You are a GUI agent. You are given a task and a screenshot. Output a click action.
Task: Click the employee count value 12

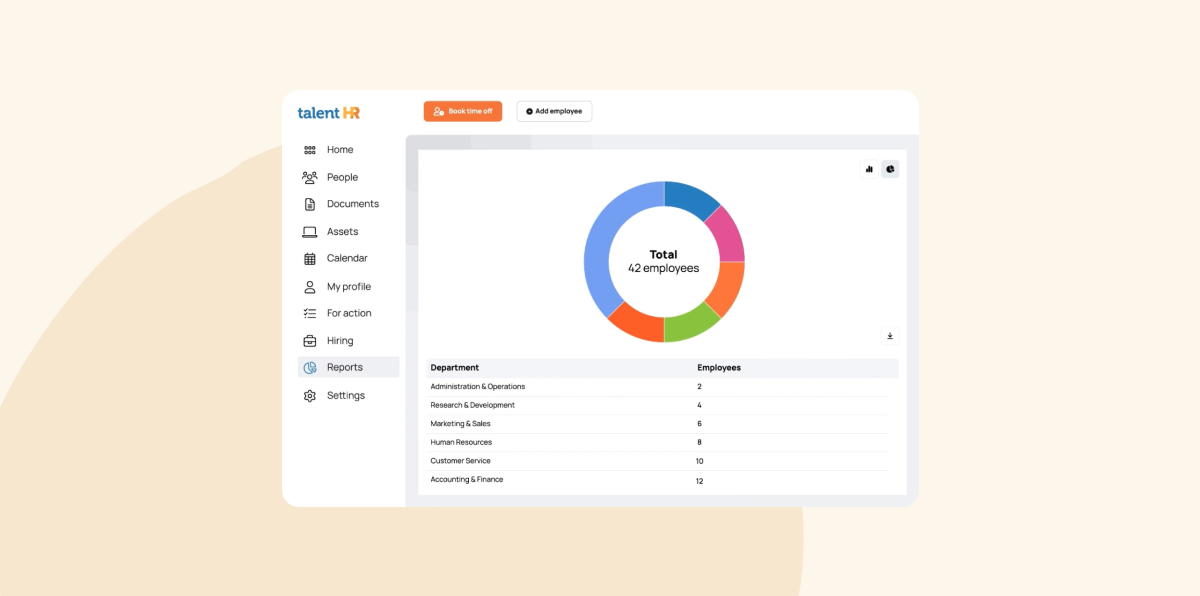coord(700,481)
